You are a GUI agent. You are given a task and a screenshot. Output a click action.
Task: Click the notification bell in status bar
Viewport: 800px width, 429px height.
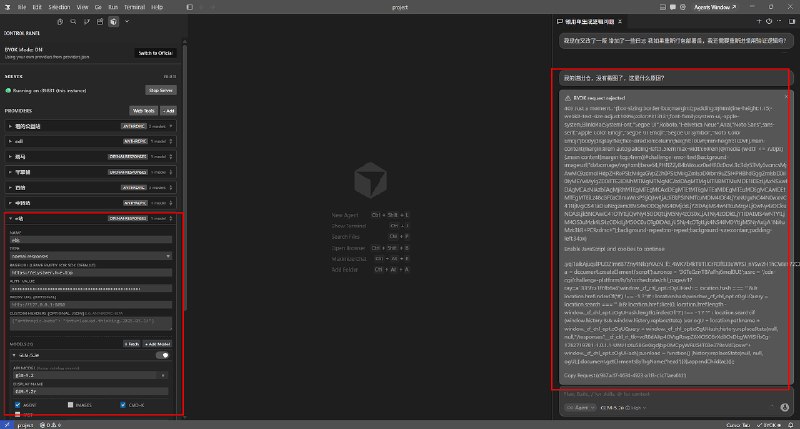[x=791, y=425]
